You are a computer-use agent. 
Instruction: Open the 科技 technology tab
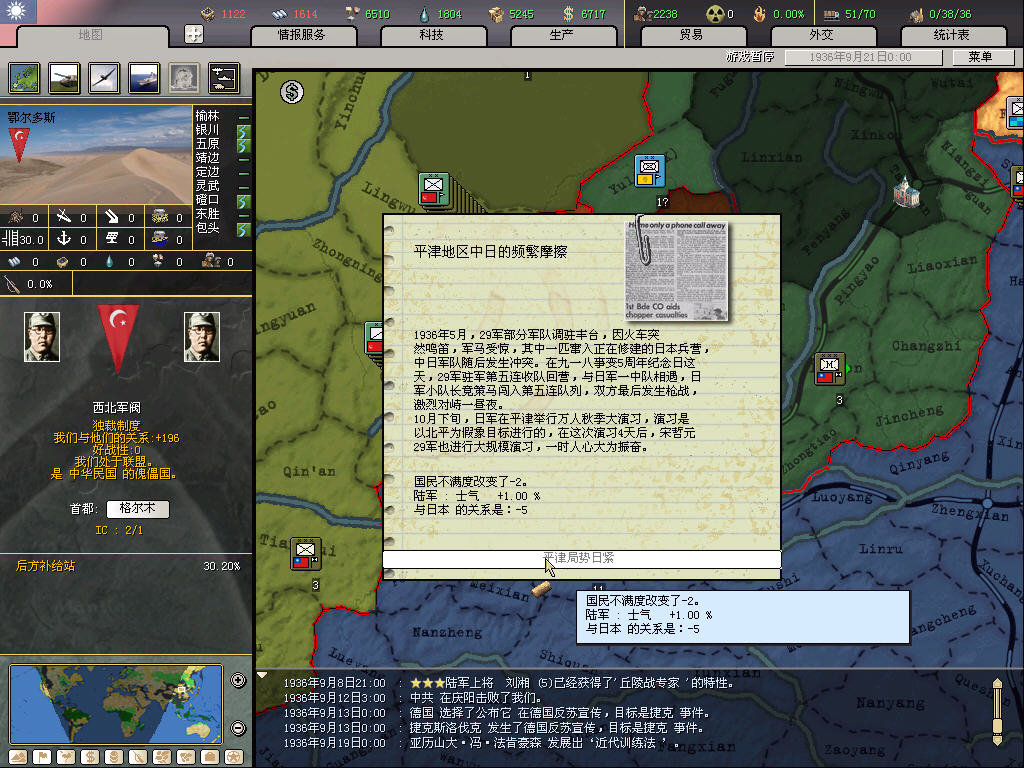coord(431,35)
